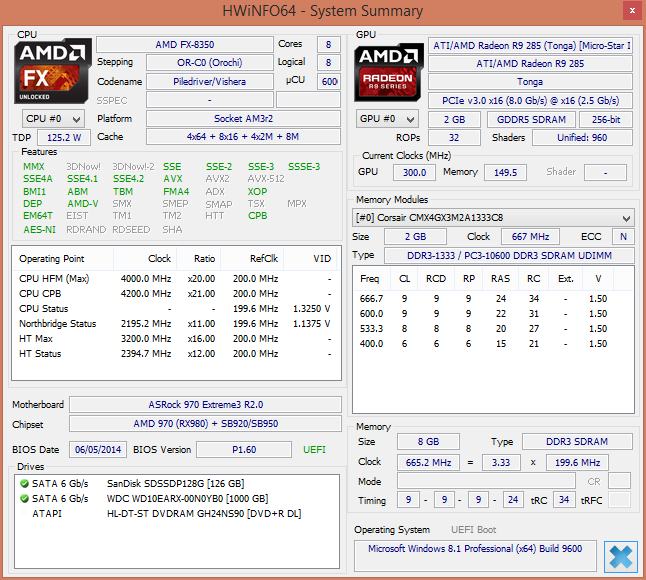Select the WDC WD10EARX-00N0YB0 drive entry
646x580 pixels.
pos(176,498)
